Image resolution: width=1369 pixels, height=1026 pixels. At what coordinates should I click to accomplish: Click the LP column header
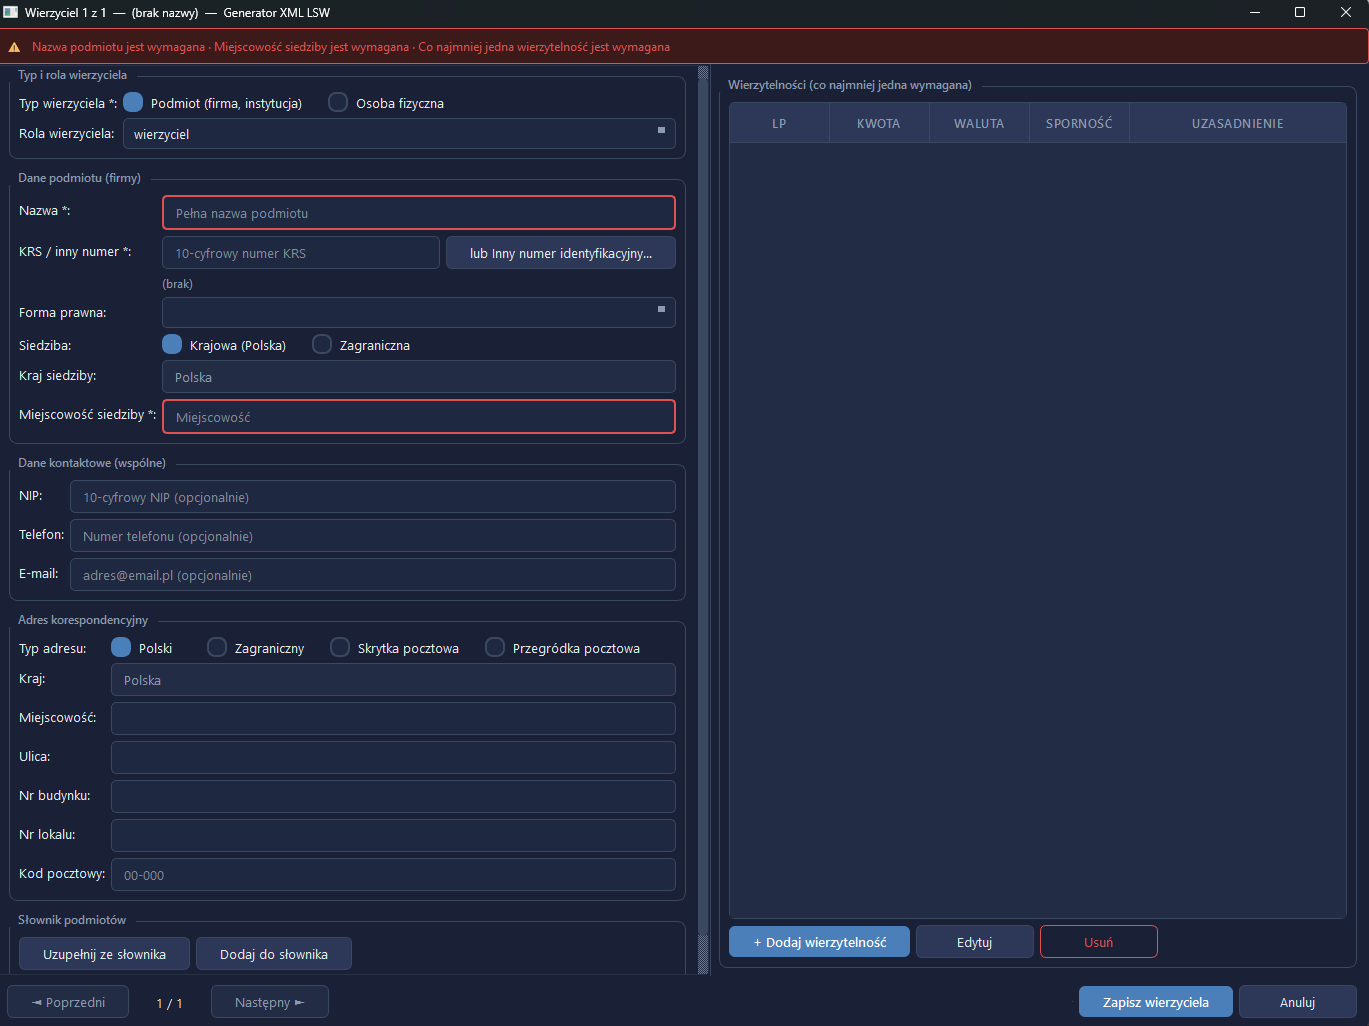tap(779, 124)
